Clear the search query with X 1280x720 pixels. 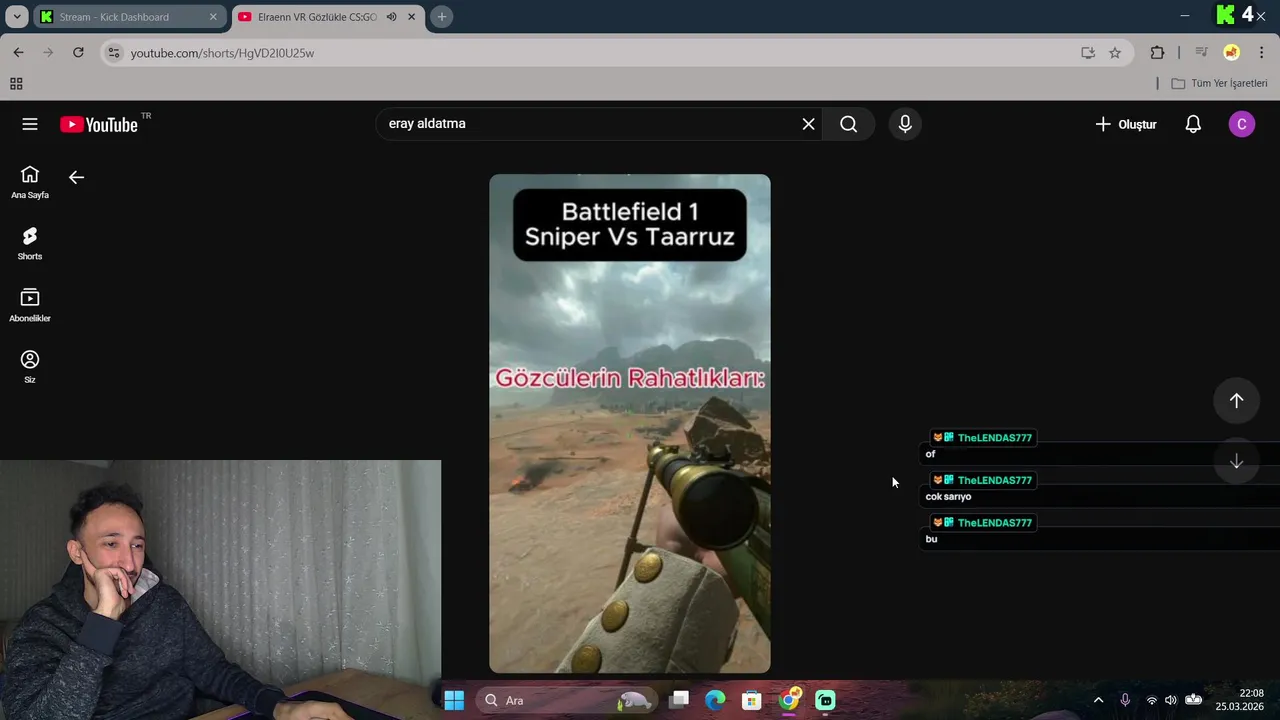[808, 124]
